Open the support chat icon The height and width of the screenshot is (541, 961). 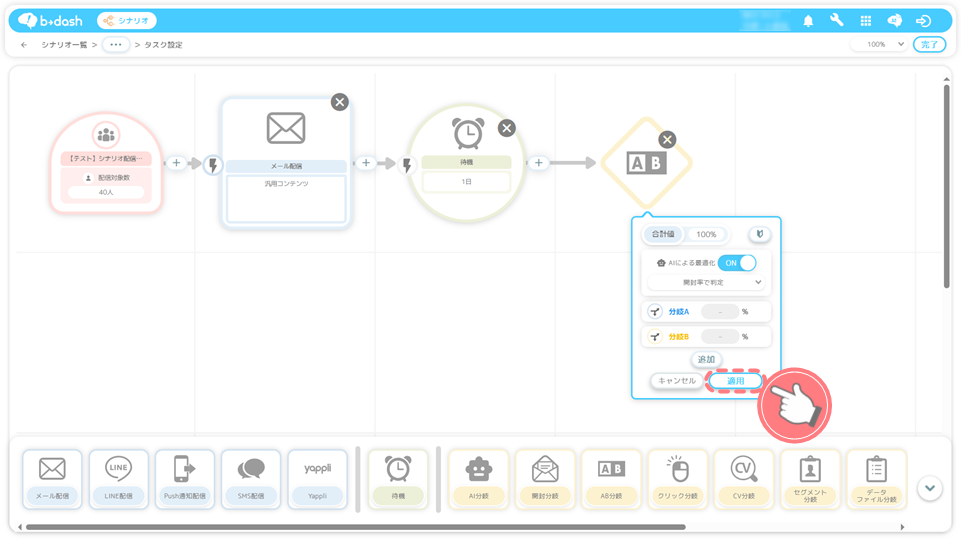tap(894, 21)
